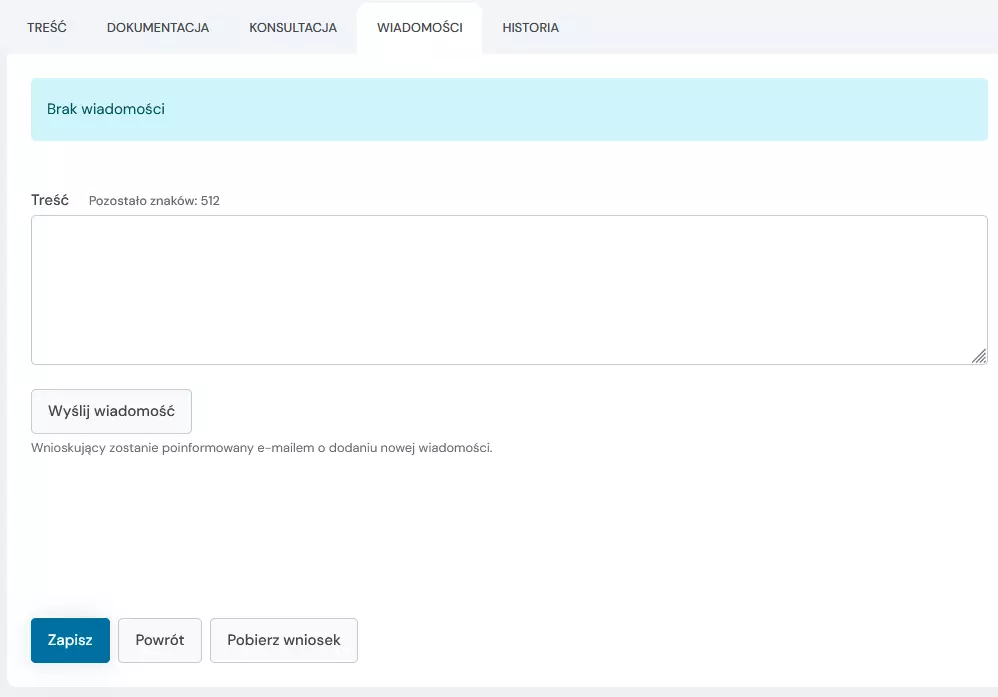998x697 pixels.
Task: Click the e-mail notification hint text
Action: (x=262, y=447)
